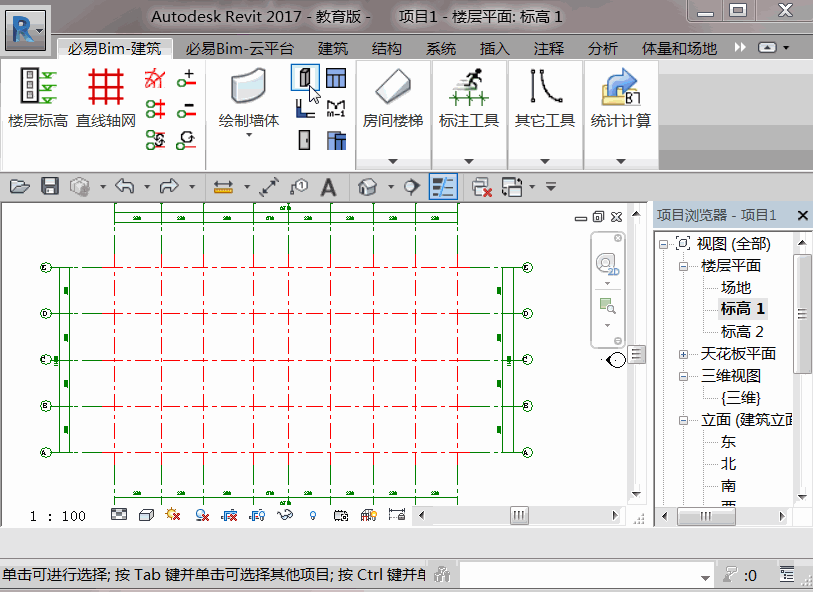Select the M-1 door/window tag tool icon

[336, 109]
